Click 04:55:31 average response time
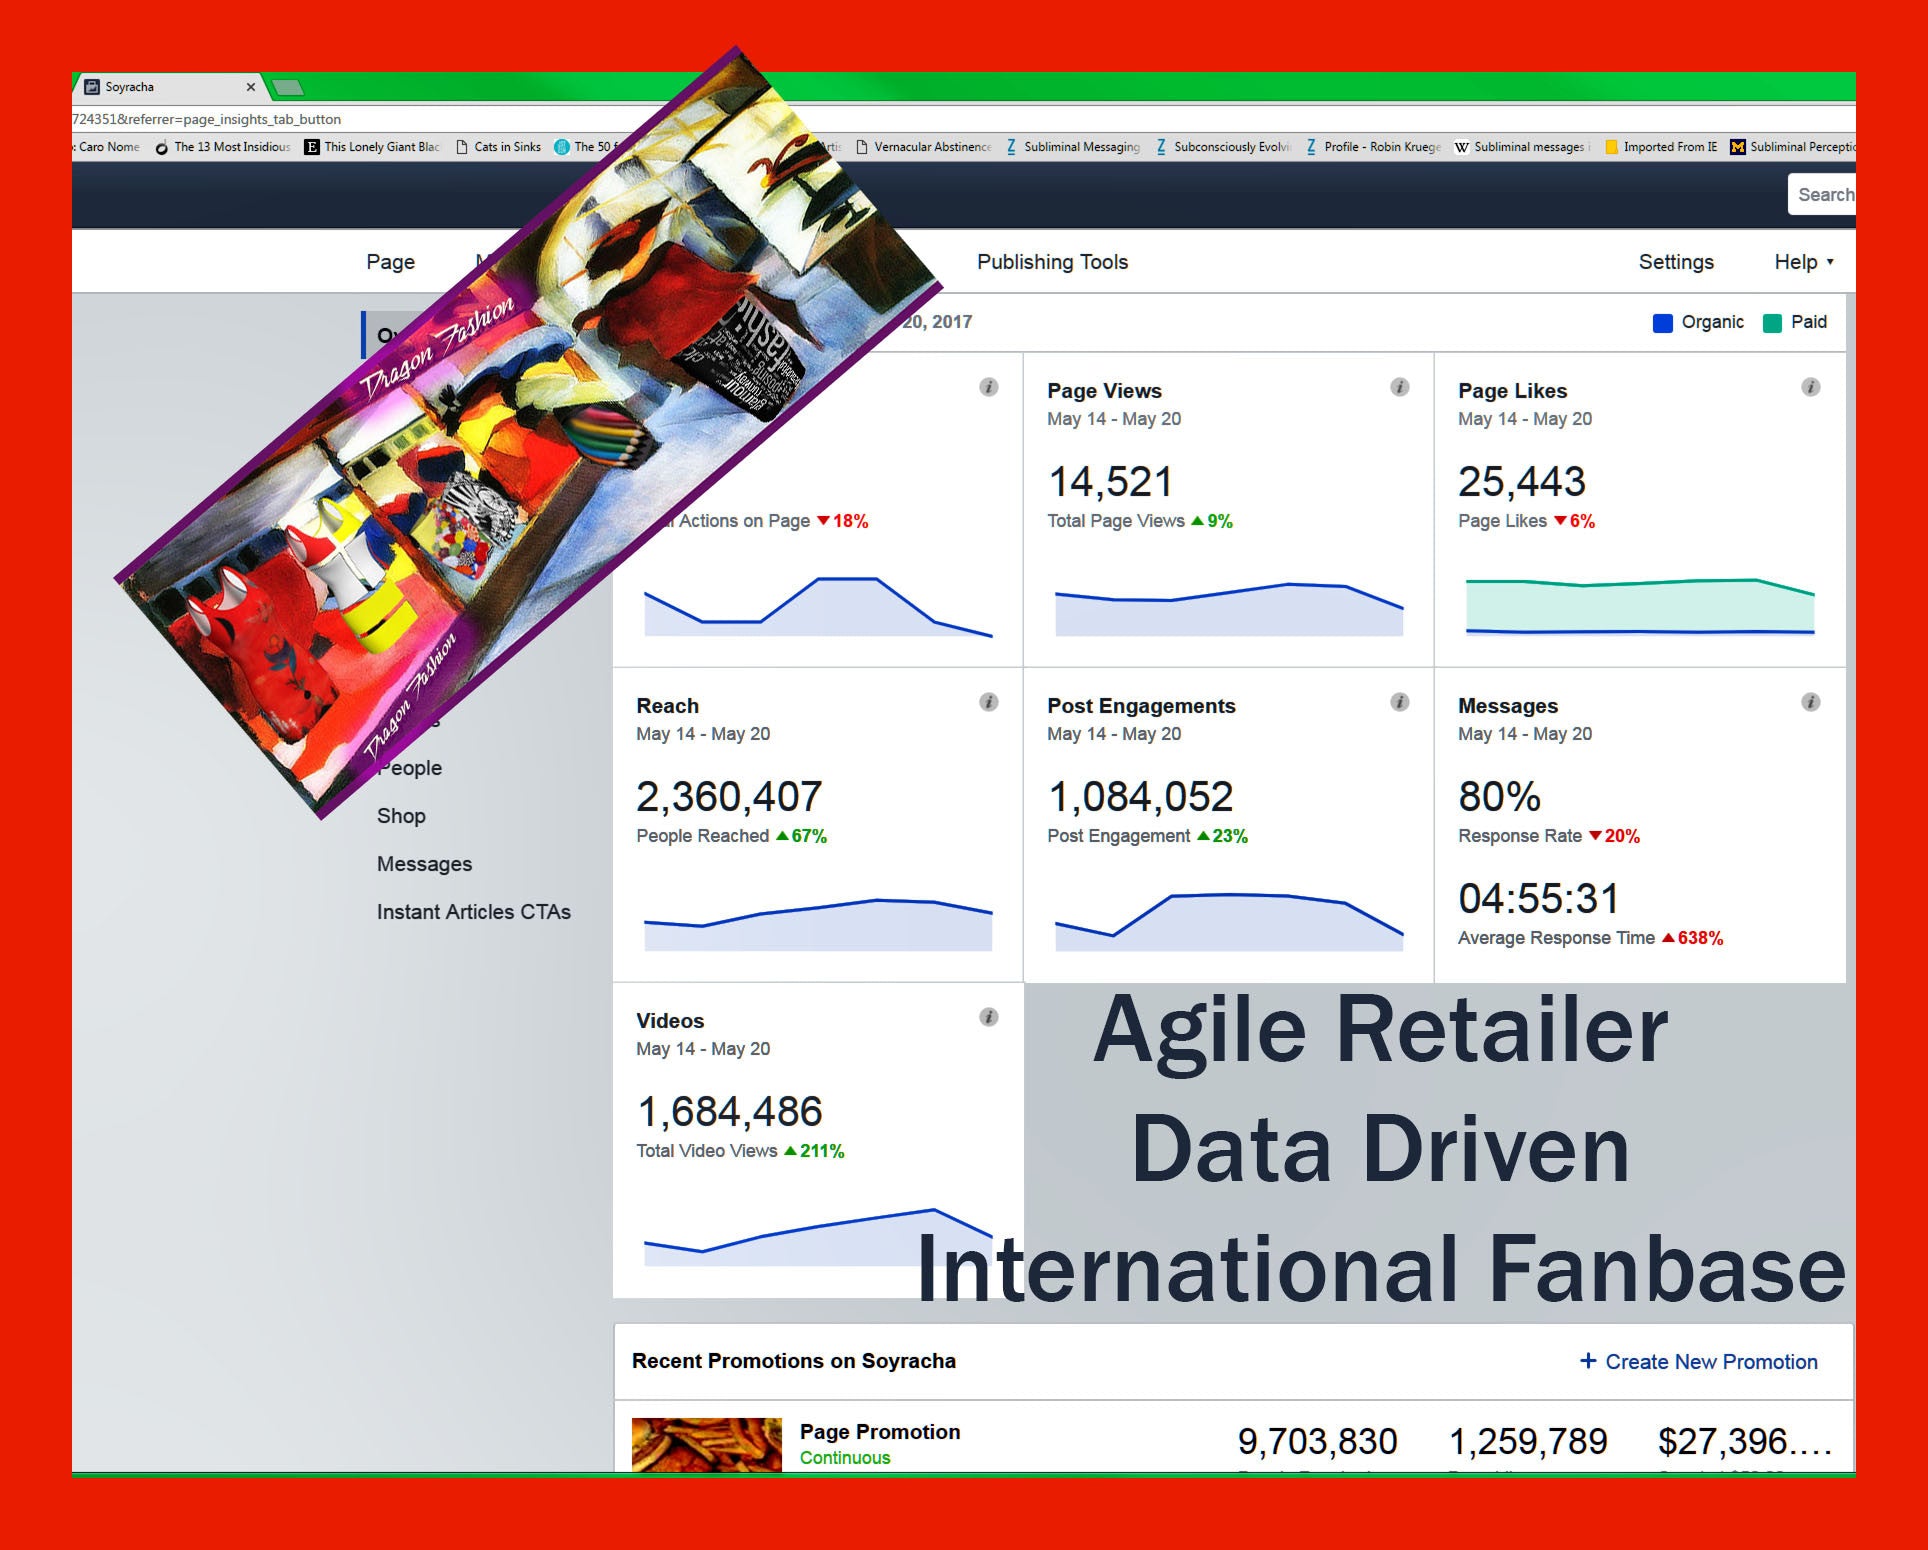1928x1550 pixels. coord(1538,898)
